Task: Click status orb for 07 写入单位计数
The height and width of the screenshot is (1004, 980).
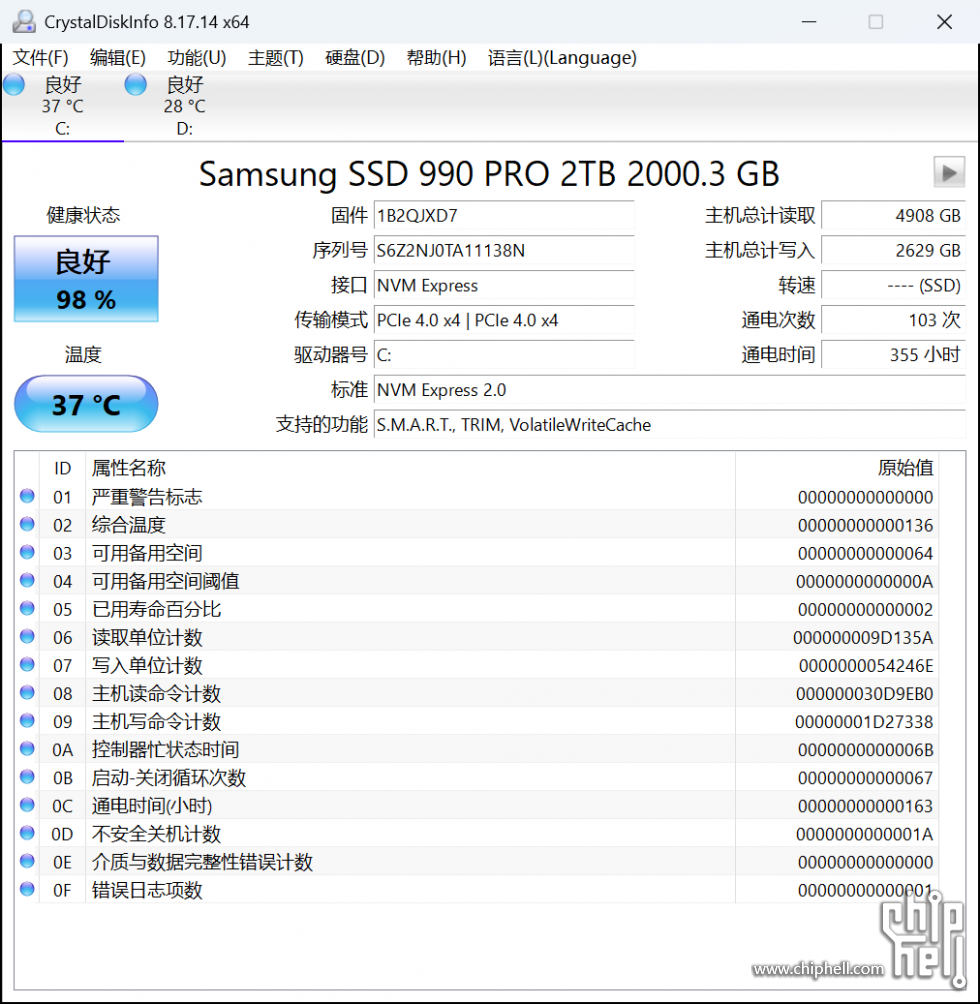Action: (x=27, y=665)
